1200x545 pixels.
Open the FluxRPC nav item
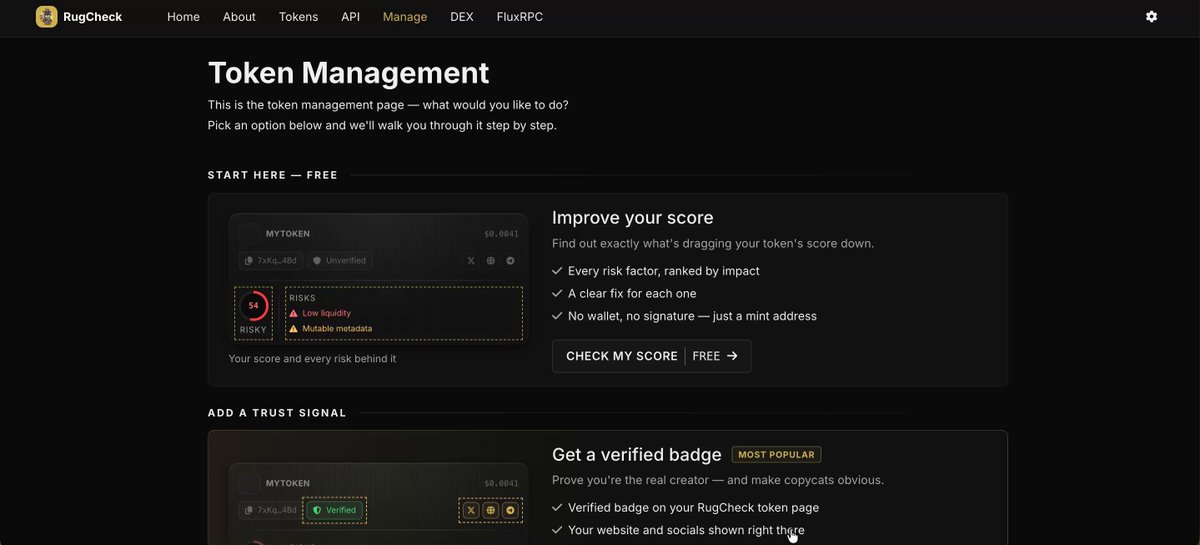pos(520,17)
